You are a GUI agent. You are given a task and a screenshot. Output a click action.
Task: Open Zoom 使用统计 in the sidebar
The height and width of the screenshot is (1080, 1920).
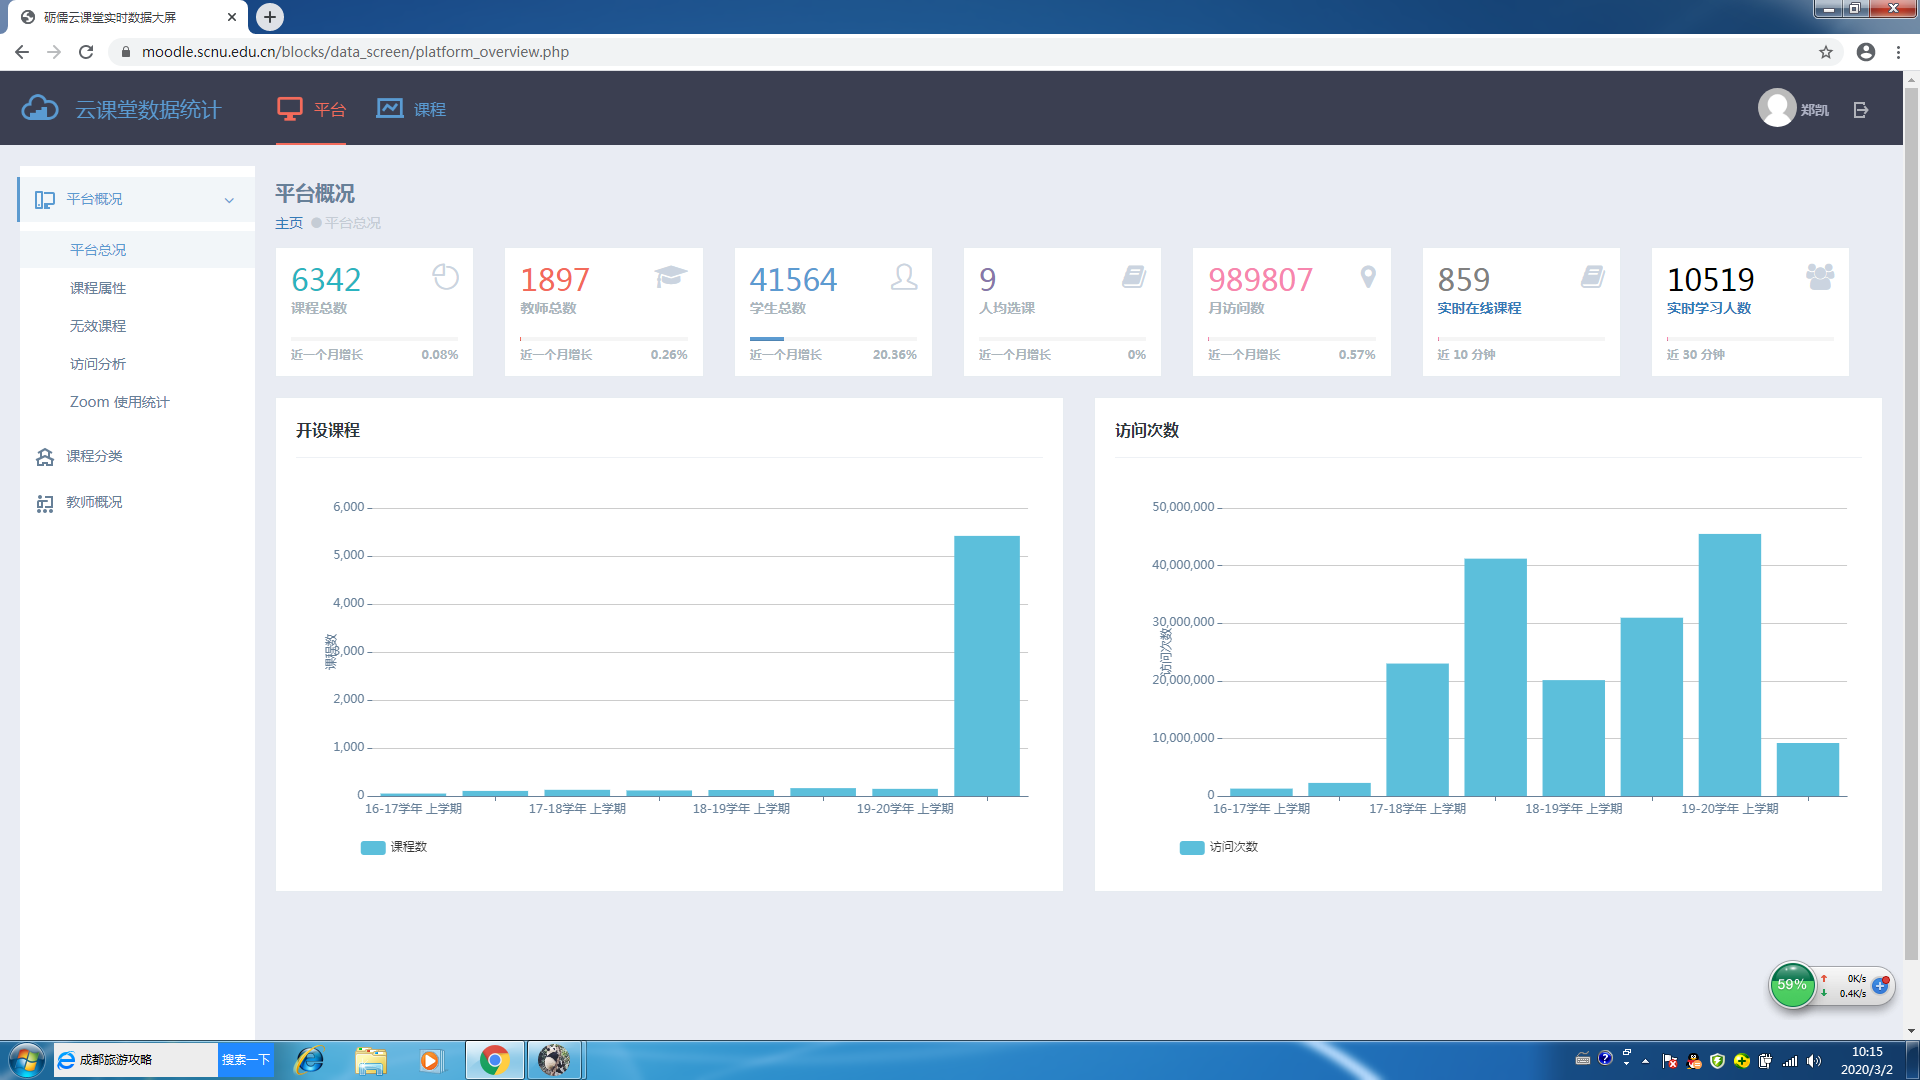120,402
